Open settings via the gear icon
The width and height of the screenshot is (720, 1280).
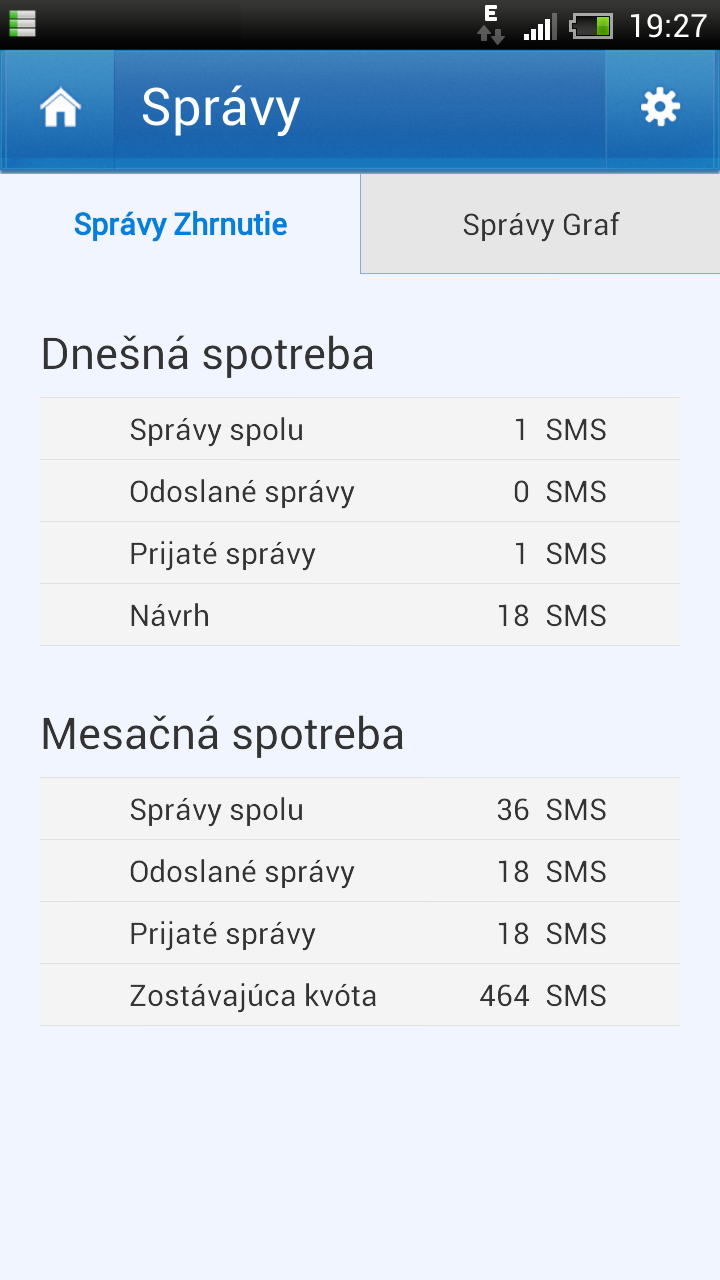(660, 108)
